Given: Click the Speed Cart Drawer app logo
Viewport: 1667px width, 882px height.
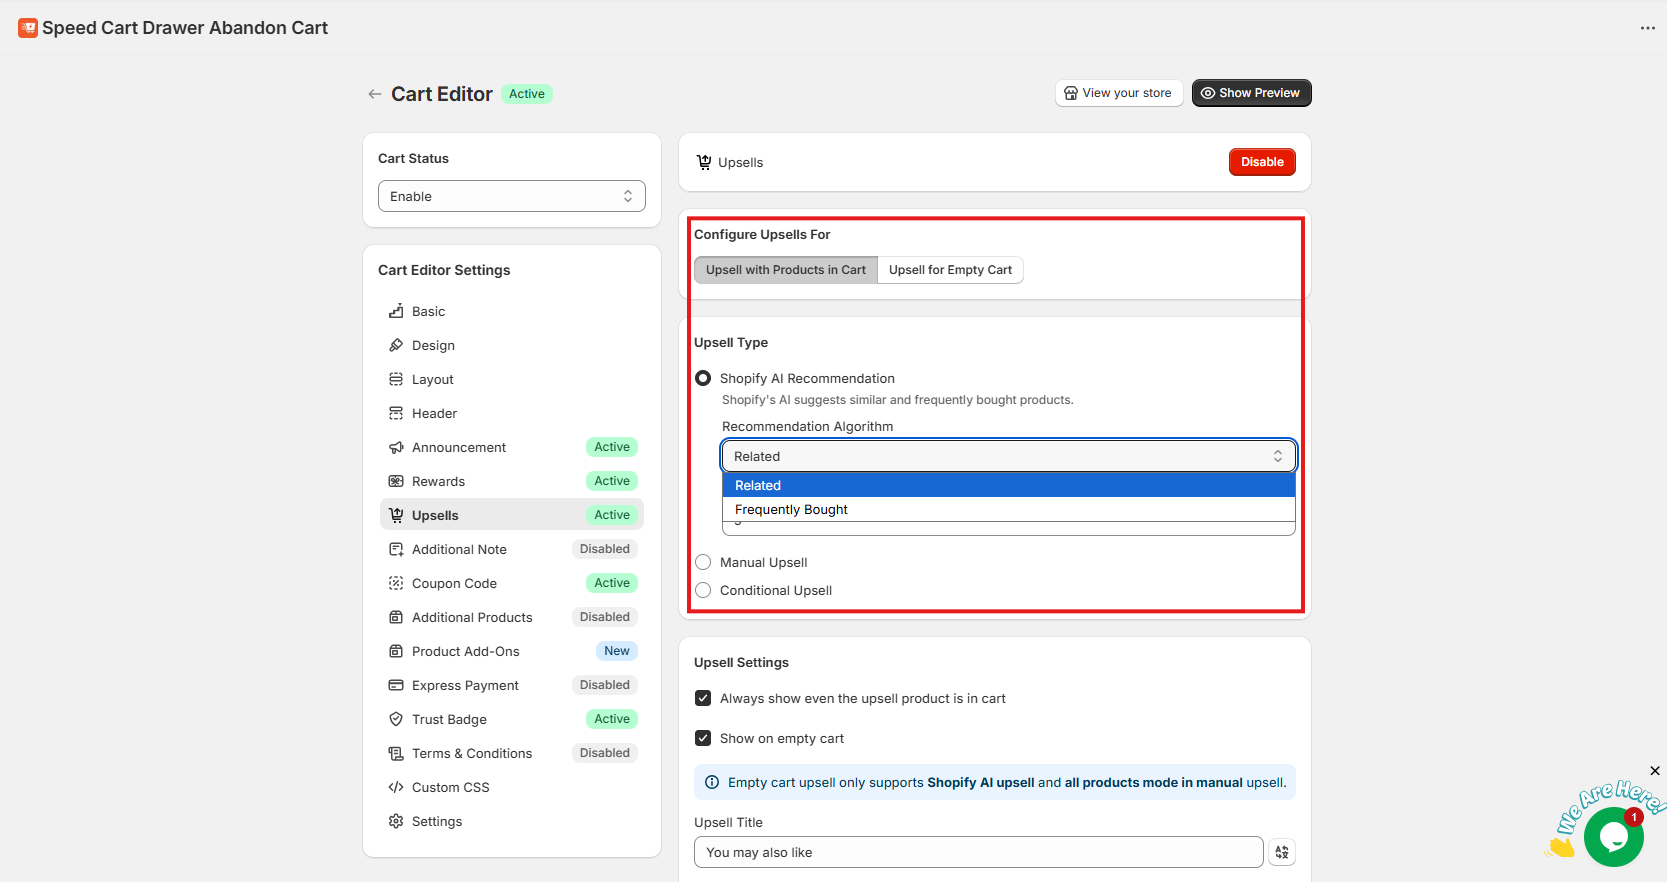Looking at the screenshot, I should point(28,28).
